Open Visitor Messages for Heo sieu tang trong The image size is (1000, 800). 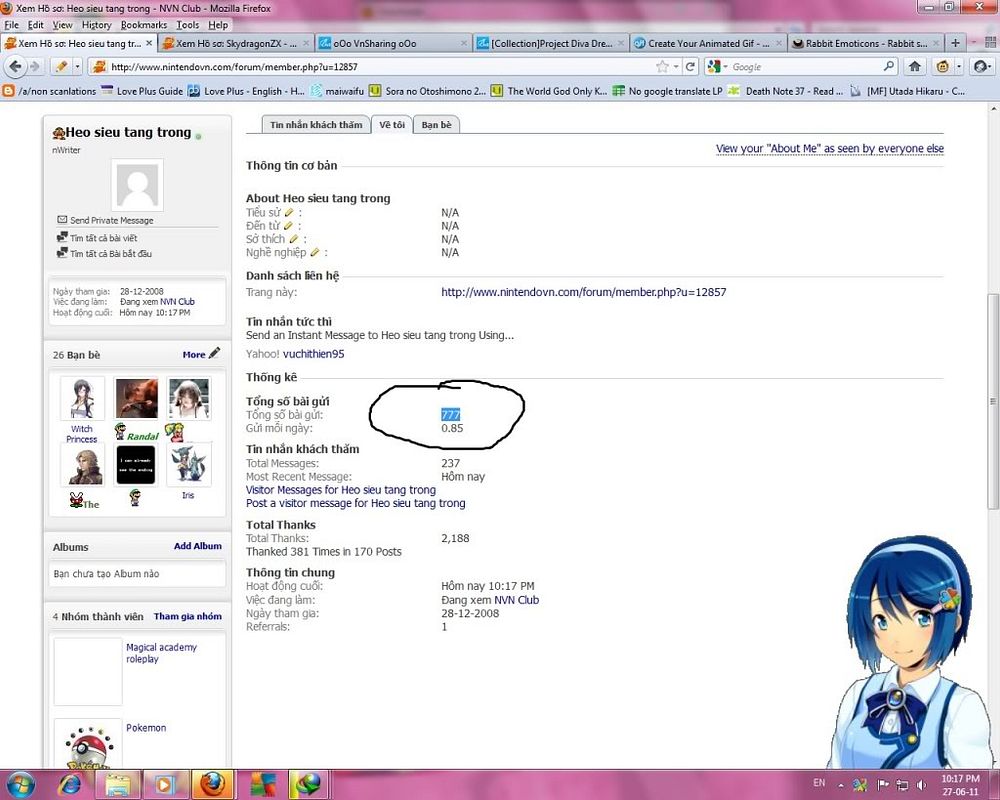point(341,490)
